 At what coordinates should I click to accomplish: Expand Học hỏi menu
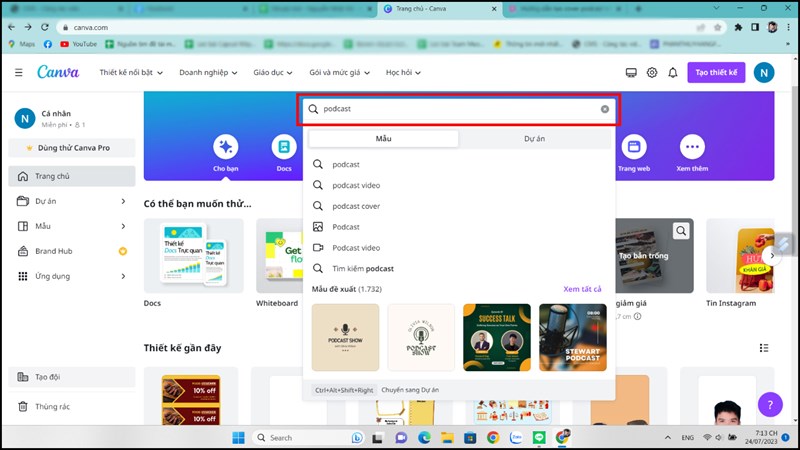pyautogui.click(x=403, y=72)
